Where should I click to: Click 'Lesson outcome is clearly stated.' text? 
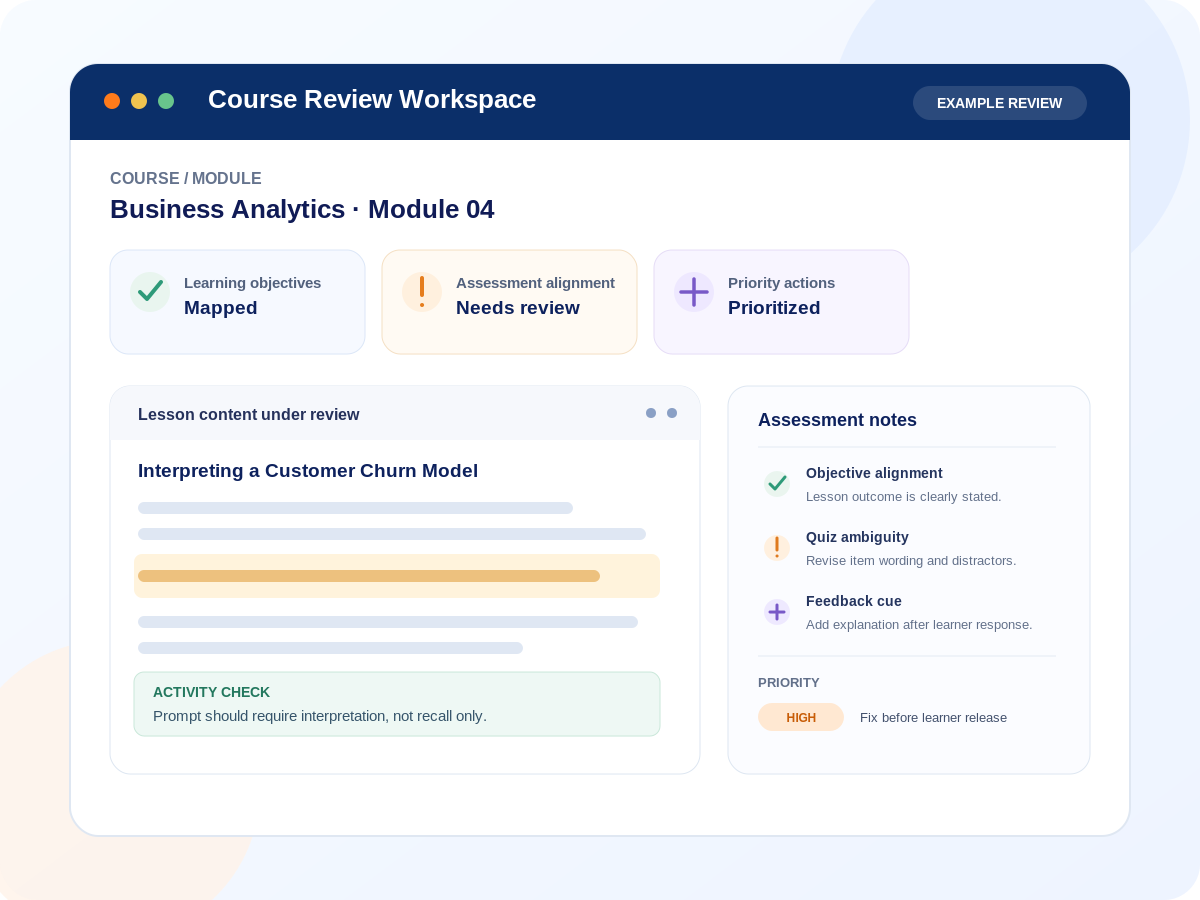coord(904,496)
